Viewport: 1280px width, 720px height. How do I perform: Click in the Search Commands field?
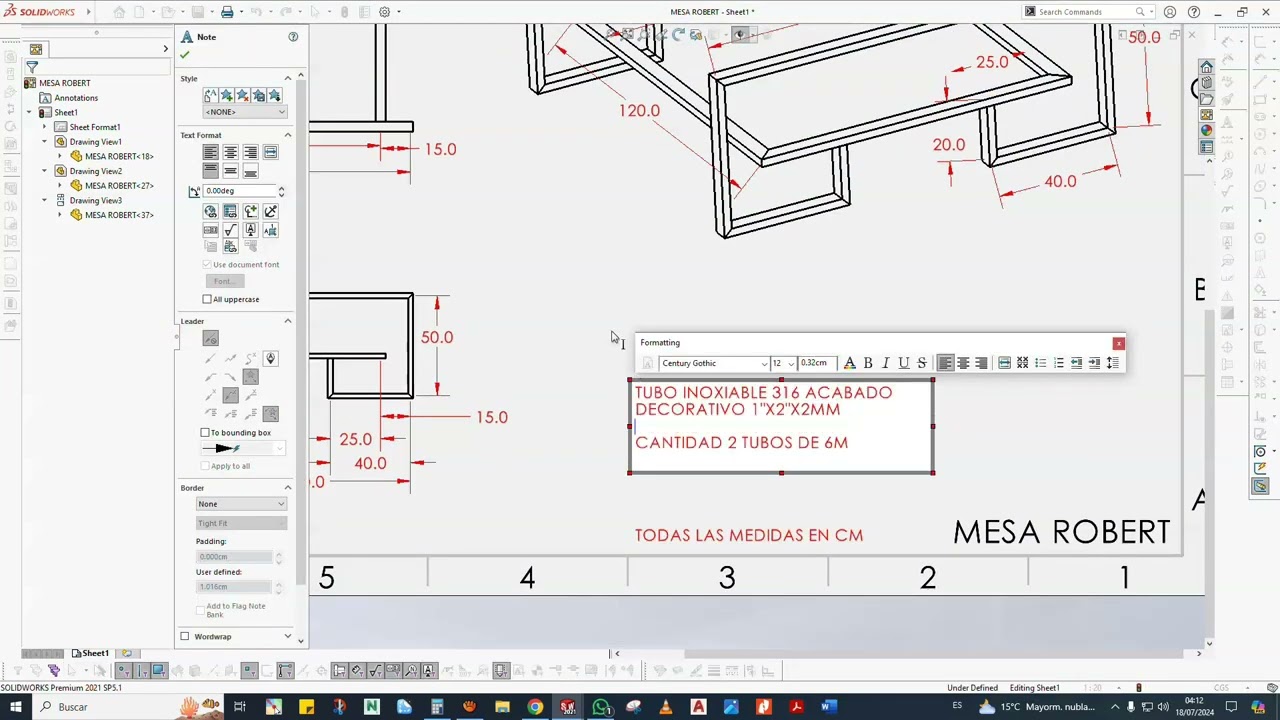point(1085,12)
